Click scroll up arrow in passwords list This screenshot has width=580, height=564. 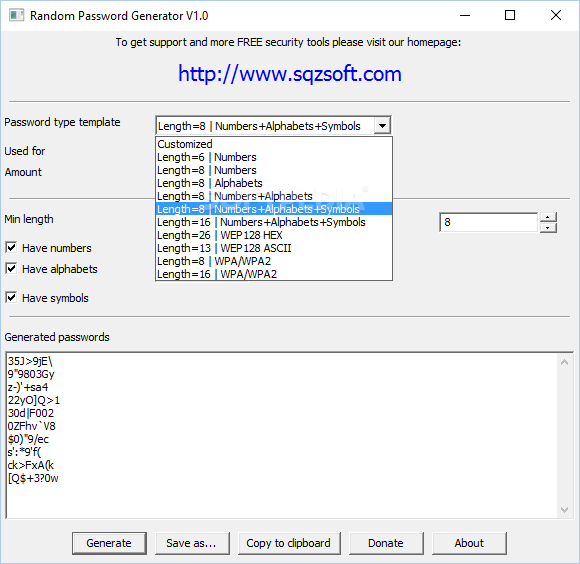click(x=564, y=362)
